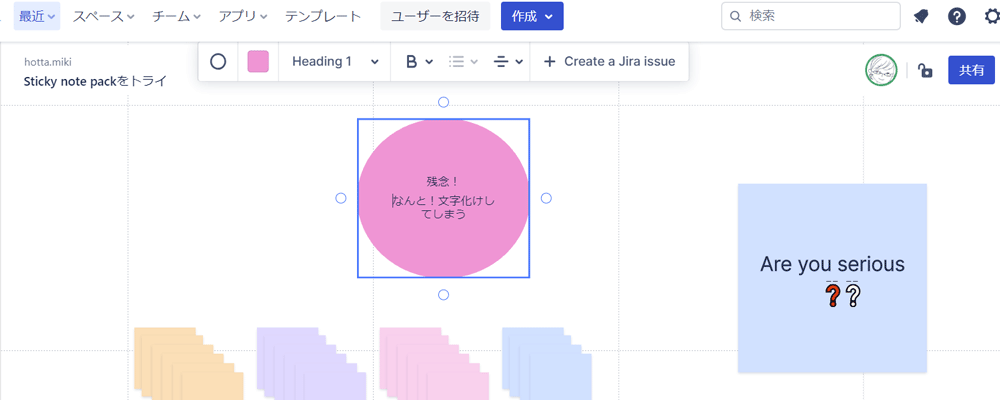
Task: Open the text alignment dropdown
Action: (508, 62)
